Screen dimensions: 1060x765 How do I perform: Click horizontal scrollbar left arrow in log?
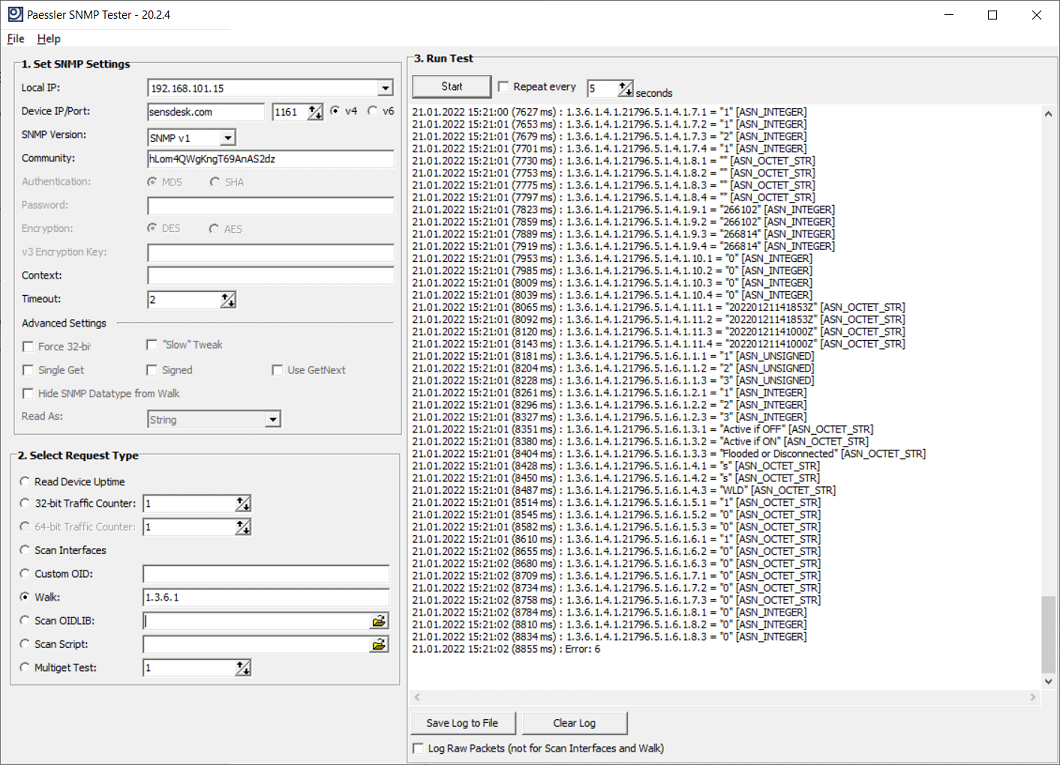pos(417,697)
